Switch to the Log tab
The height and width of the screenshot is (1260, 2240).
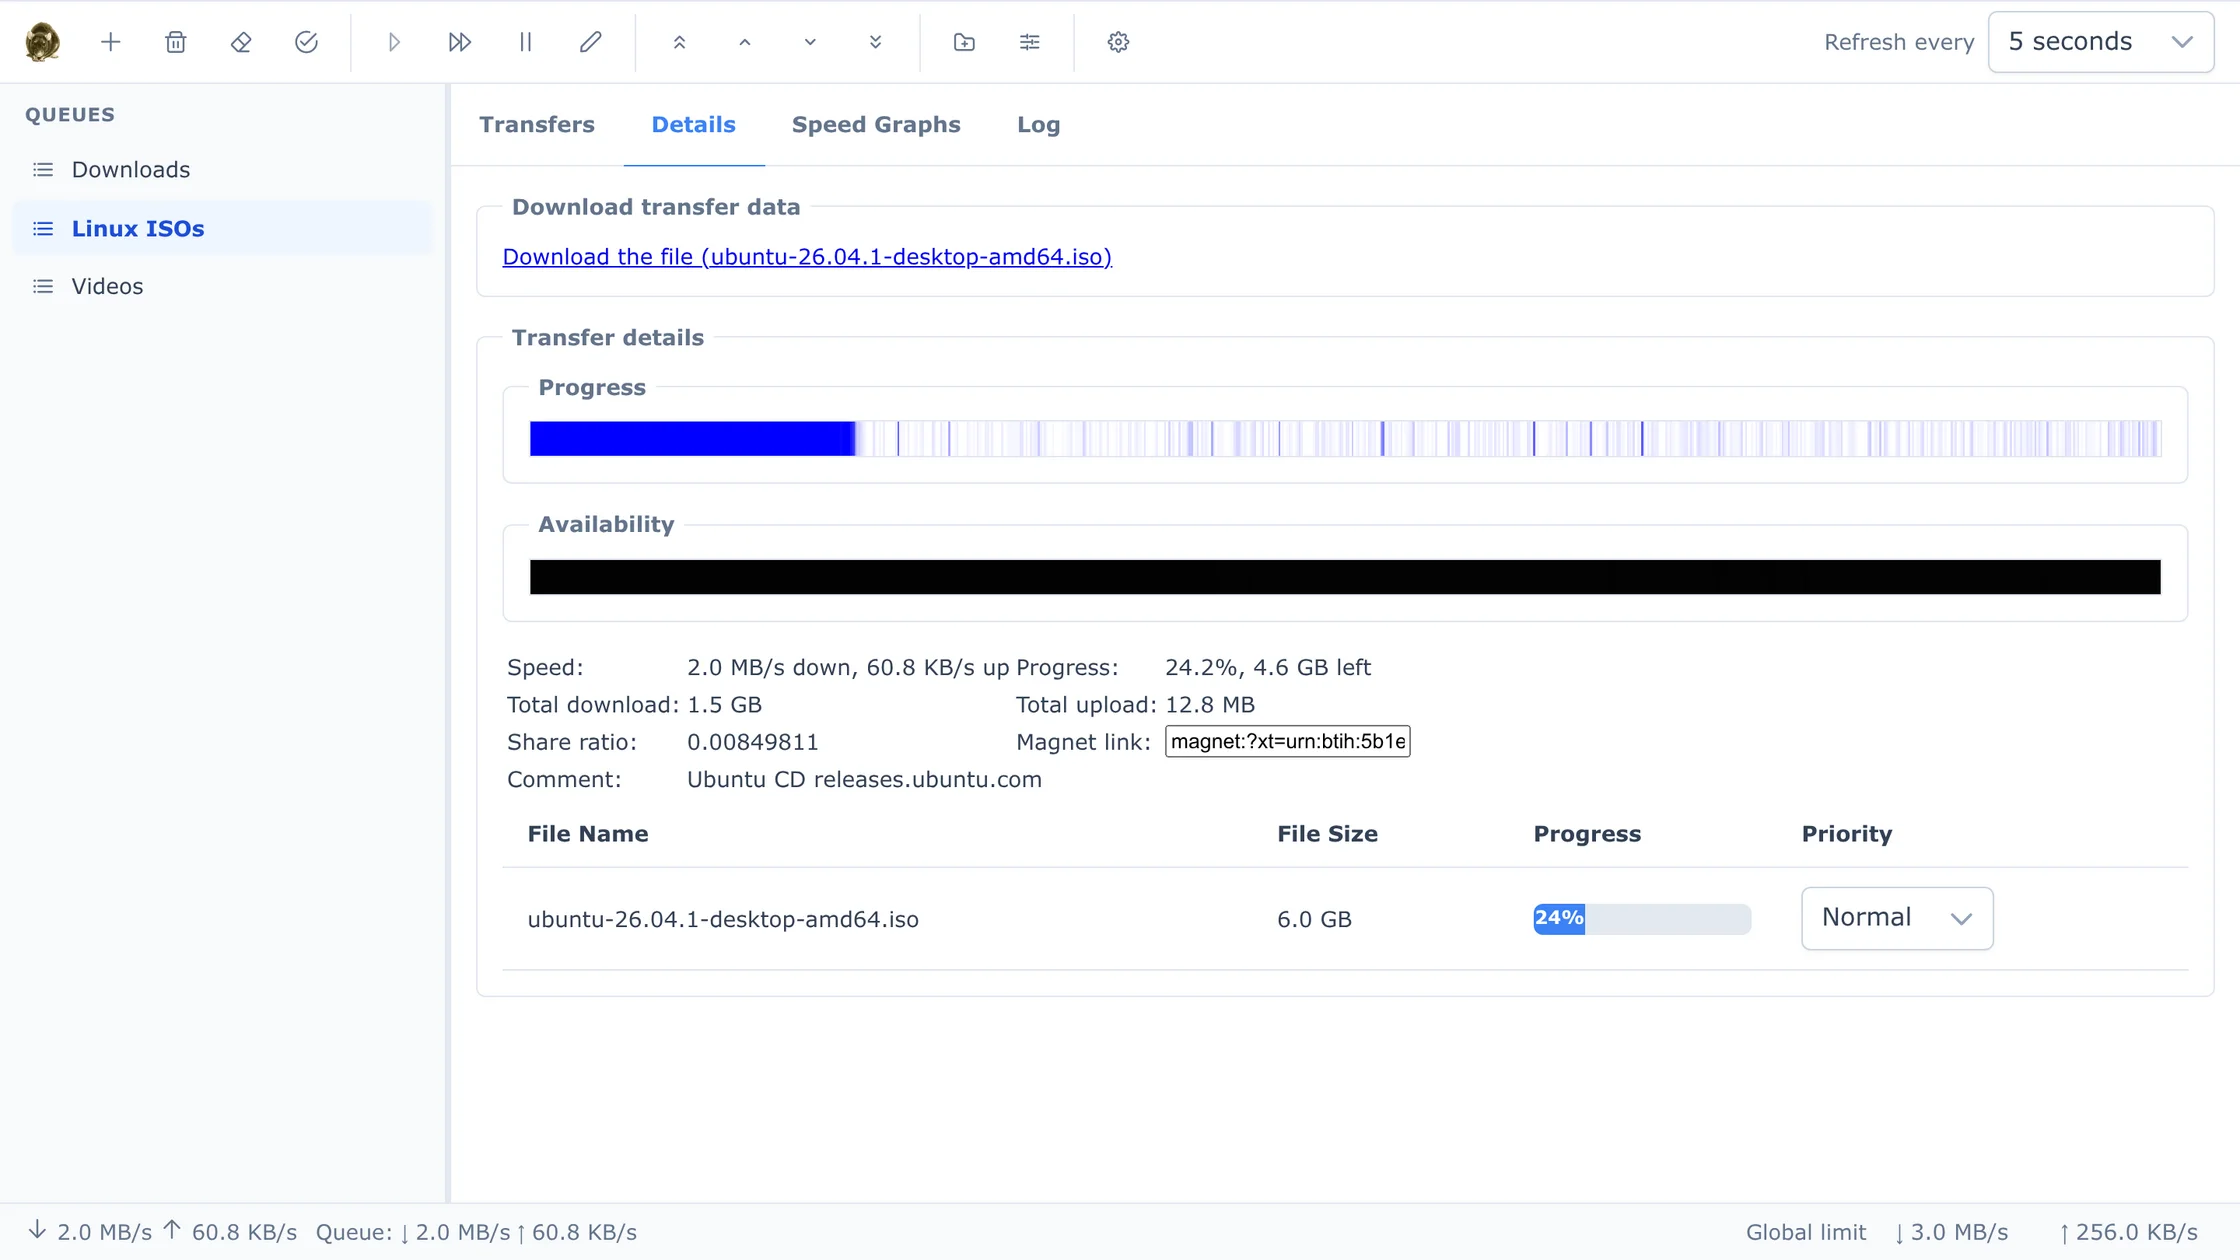[x=1038, y=125]
